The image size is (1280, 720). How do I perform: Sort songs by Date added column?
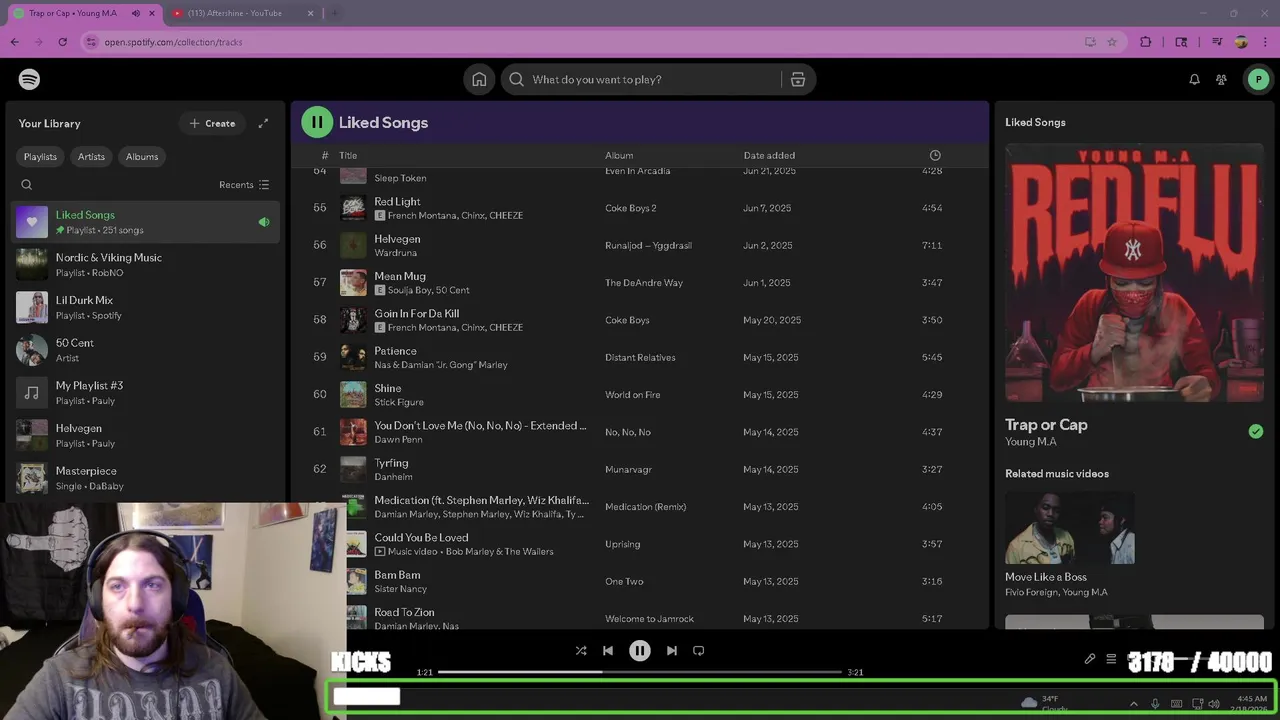[769, 156]
